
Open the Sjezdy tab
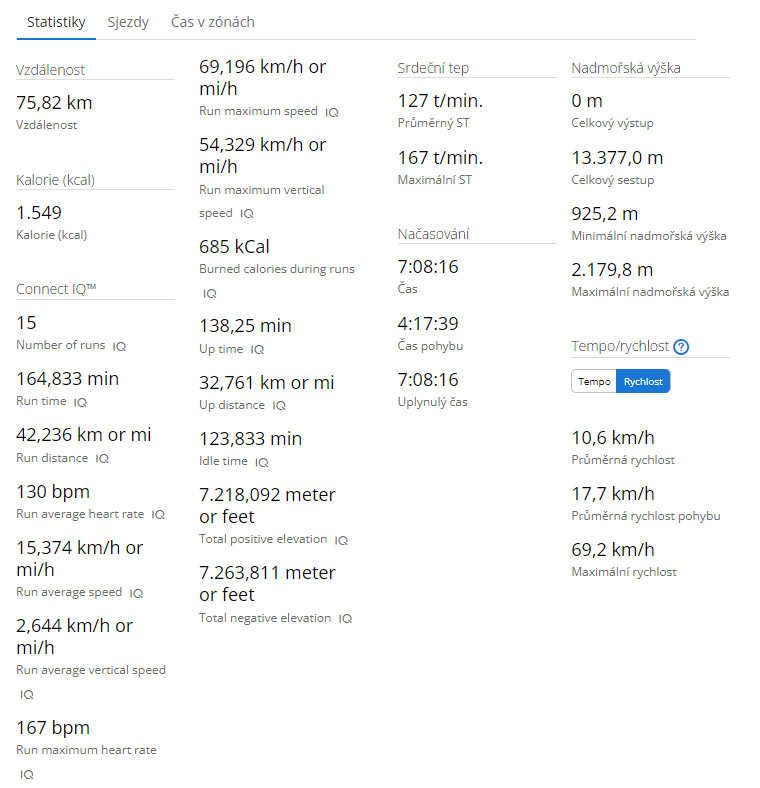tap(128, 22)
